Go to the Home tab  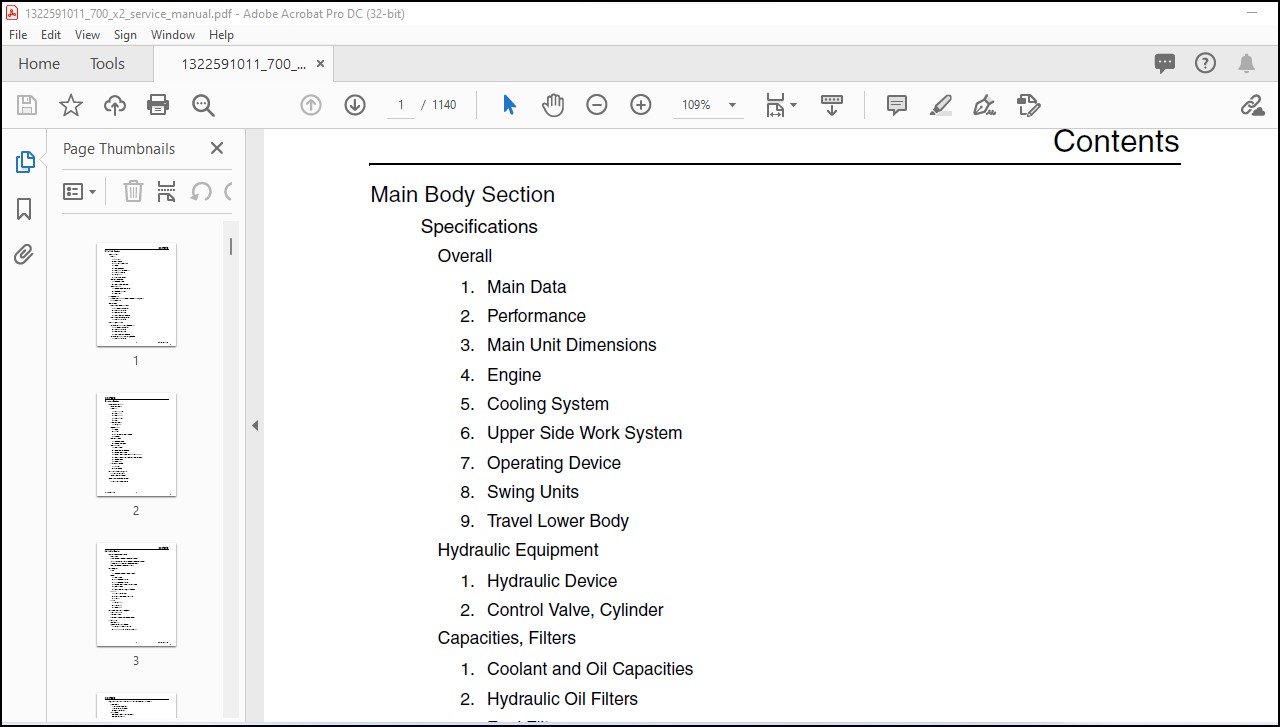[39, 63]
